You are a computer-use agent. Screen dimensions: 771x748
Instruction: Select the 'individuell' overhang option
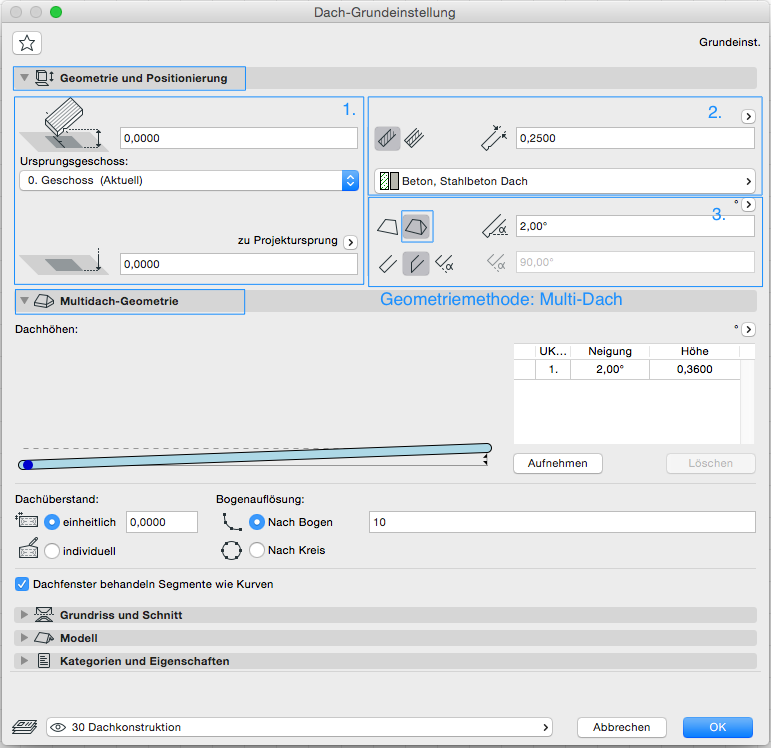click(x=53, y=550)
